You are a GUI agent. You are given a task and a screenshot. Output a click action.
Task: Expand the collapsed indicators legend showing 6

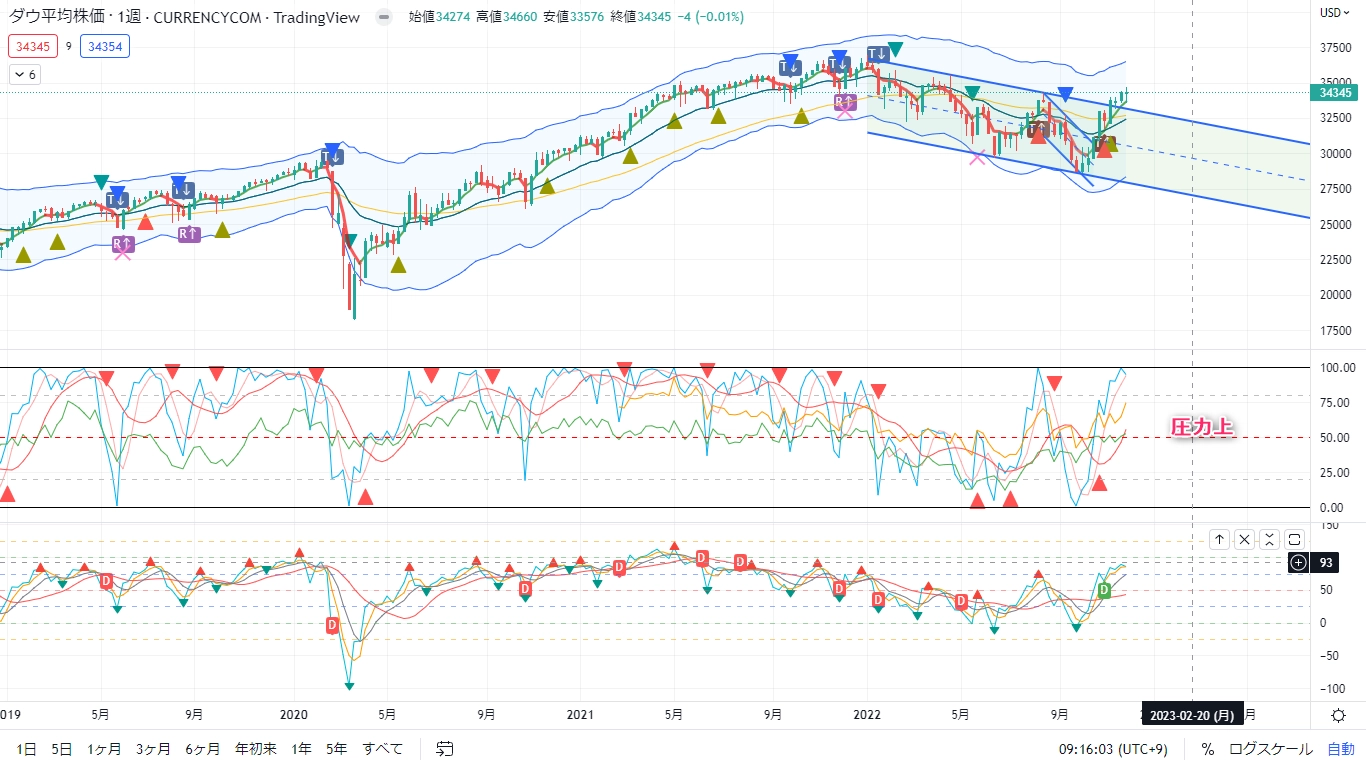coord(25,75)
